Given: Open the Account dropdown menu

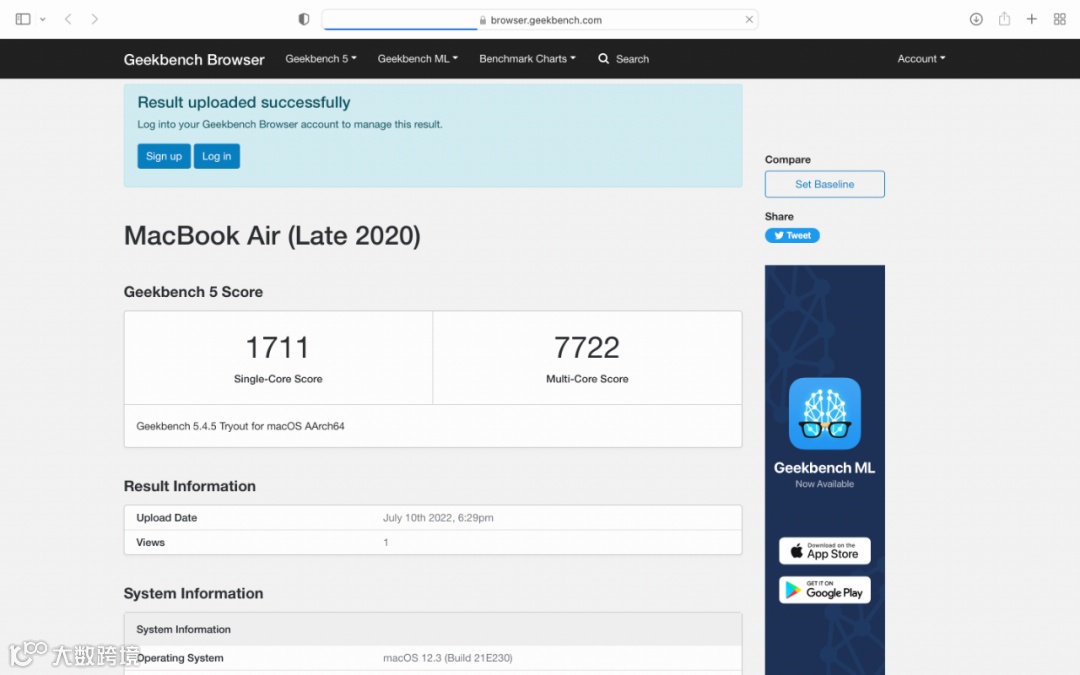Looking at the screenshot, I should (921, 59).
